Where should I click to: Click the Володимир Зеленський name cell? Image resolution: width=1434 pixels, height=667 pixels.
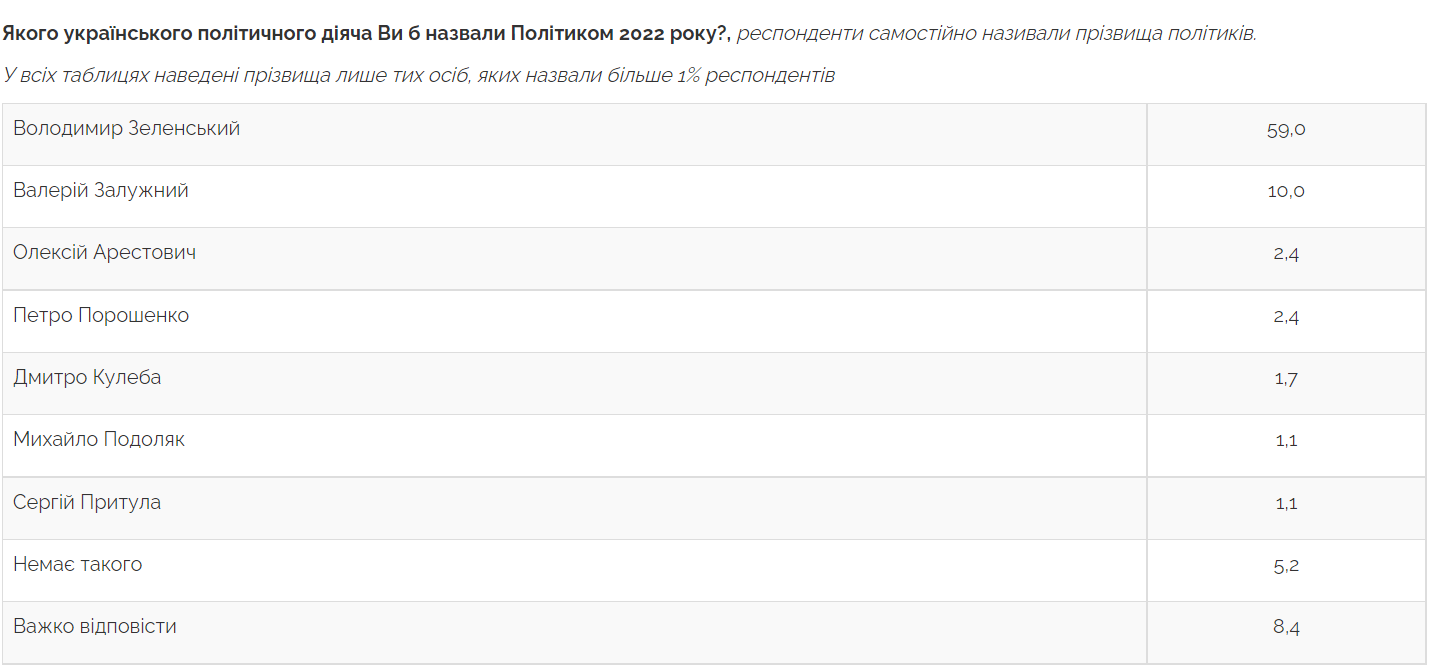tap(127, 129)
